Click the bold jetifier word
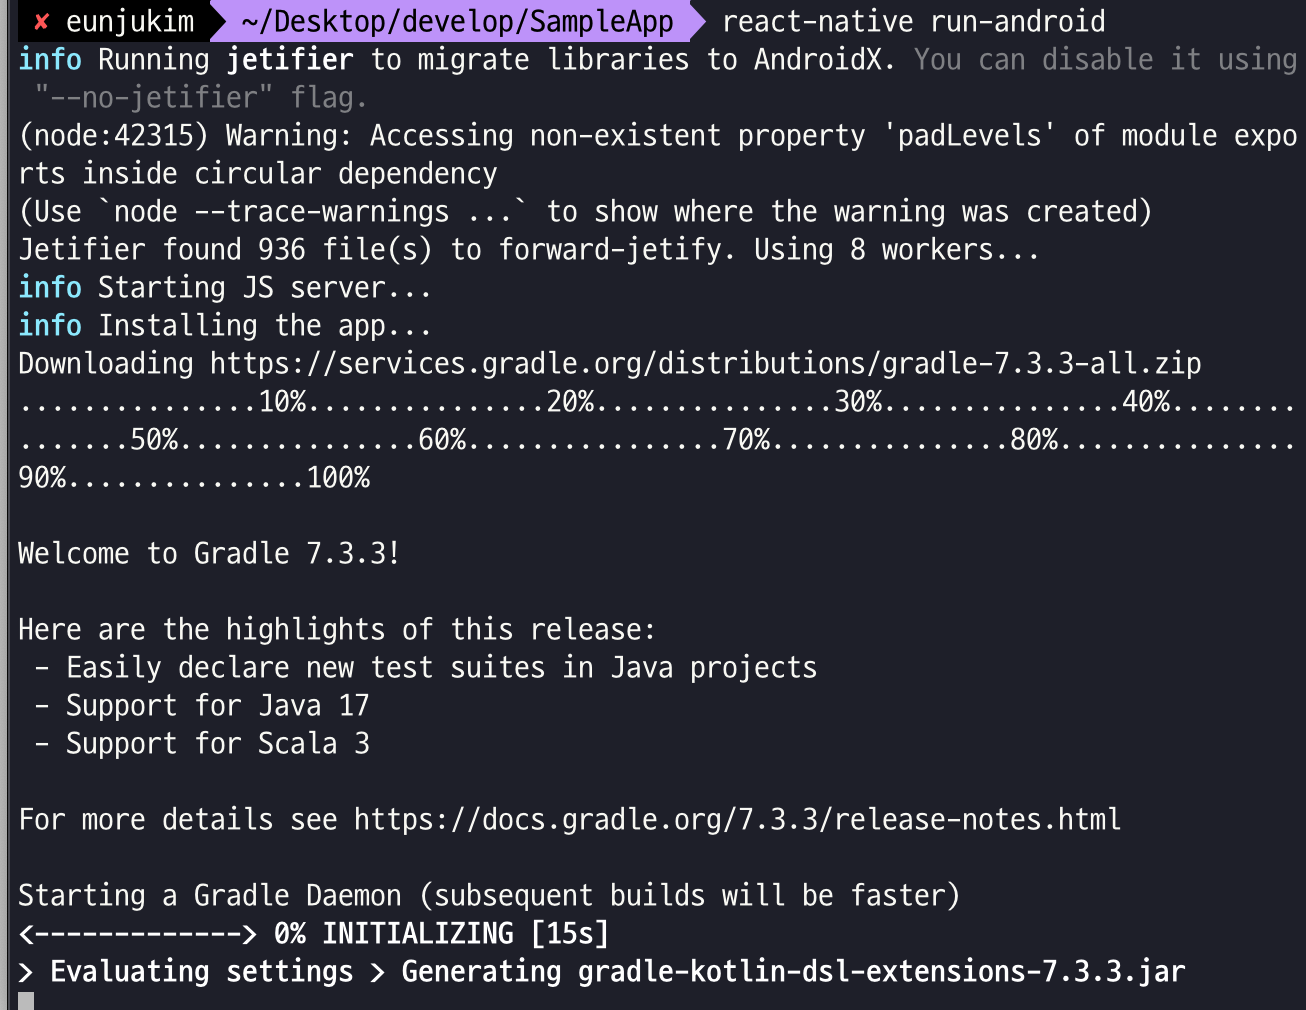Image resolution: width=1306 pixels, height=1010 pixels. 290,60
